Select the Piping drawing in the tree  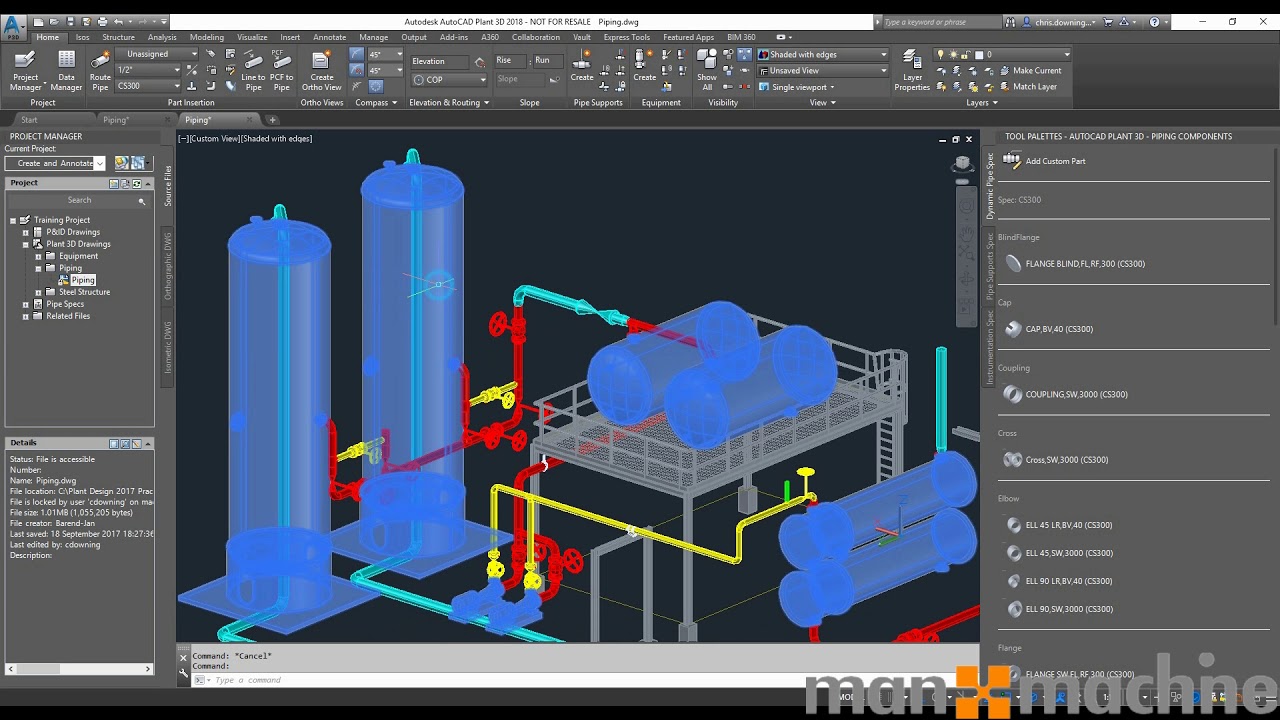82,280
